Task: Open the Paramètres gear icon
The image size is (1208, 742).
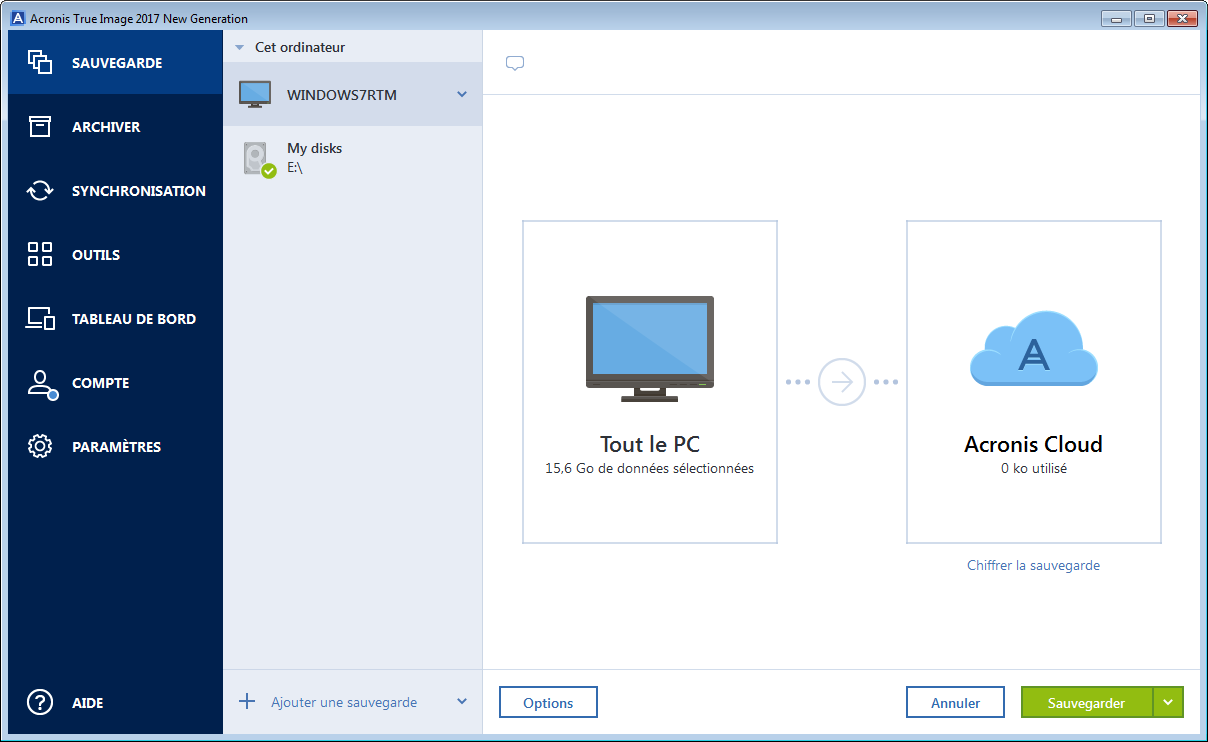Action: tap(40, 447)
